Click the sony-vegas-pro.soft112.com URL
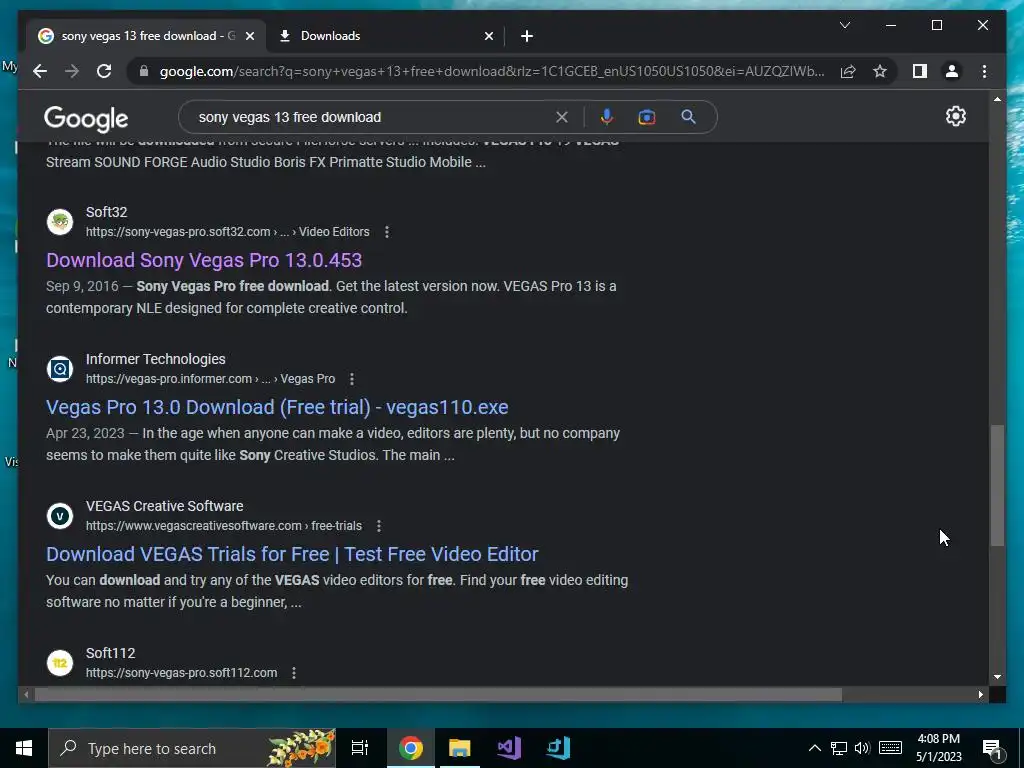Image resolution: width=1024 pixels, height=768 pixels. click(x=182, y=673)
